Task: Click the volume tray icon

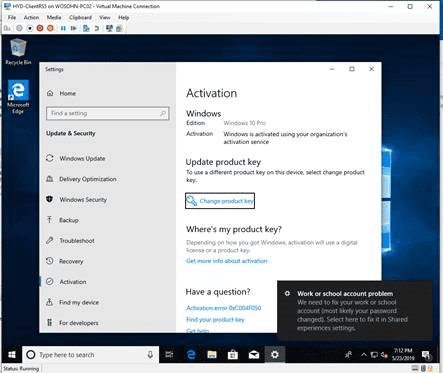Action: (384, 355)
